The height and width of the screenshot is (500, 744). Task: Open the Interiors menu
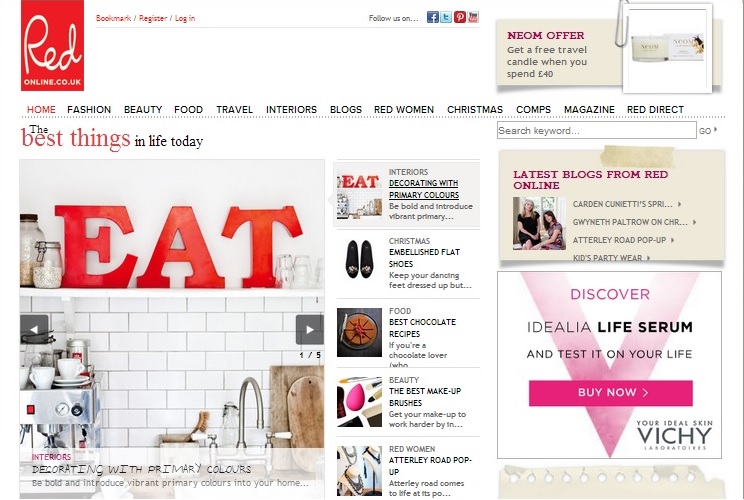coord(291,110)
